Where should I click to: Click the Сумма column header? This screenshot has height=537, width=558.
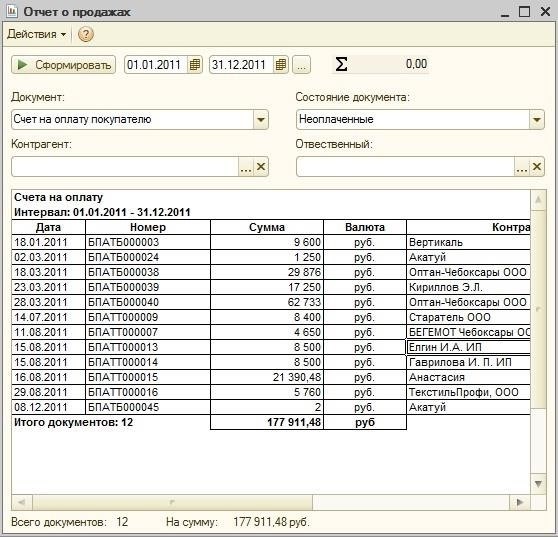click(267, 227)
